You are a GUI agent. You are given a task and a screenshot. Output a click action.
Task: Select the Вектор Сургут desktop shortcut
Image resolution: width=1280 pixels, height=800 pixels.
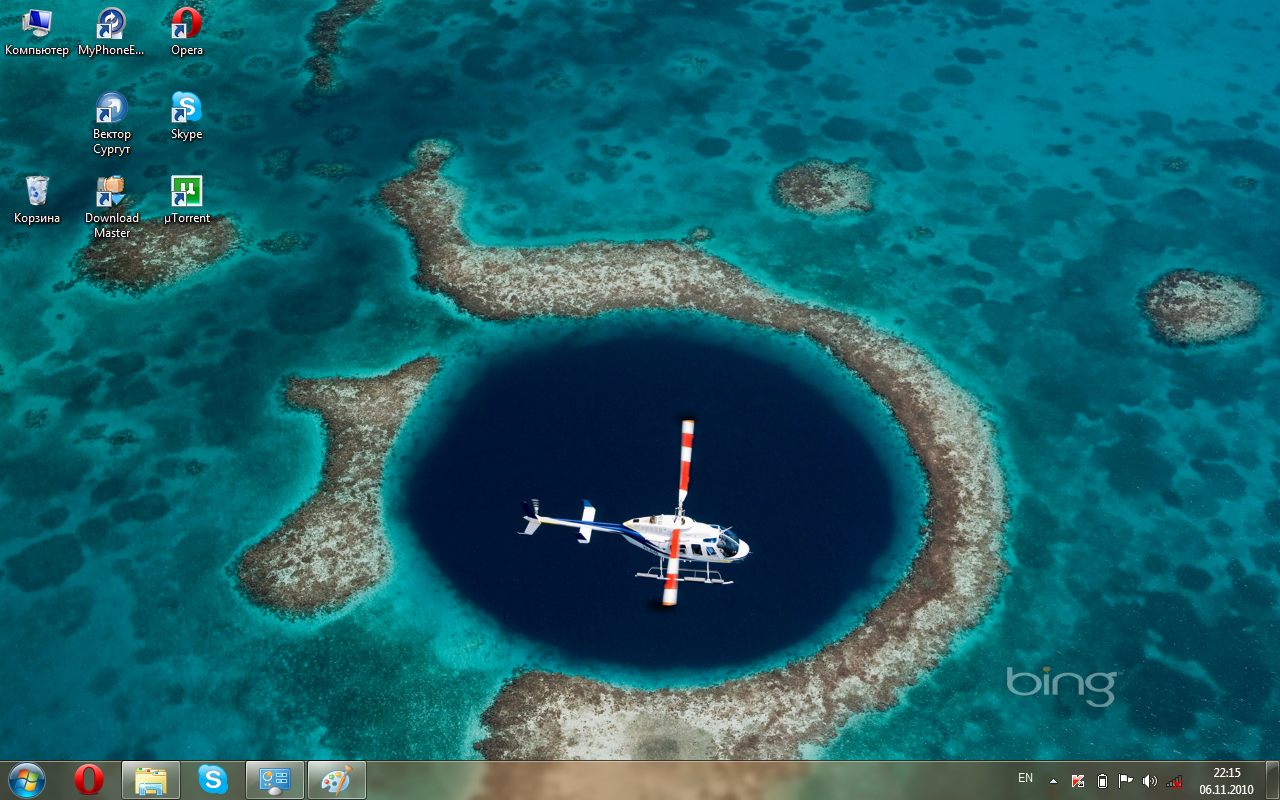112,123
